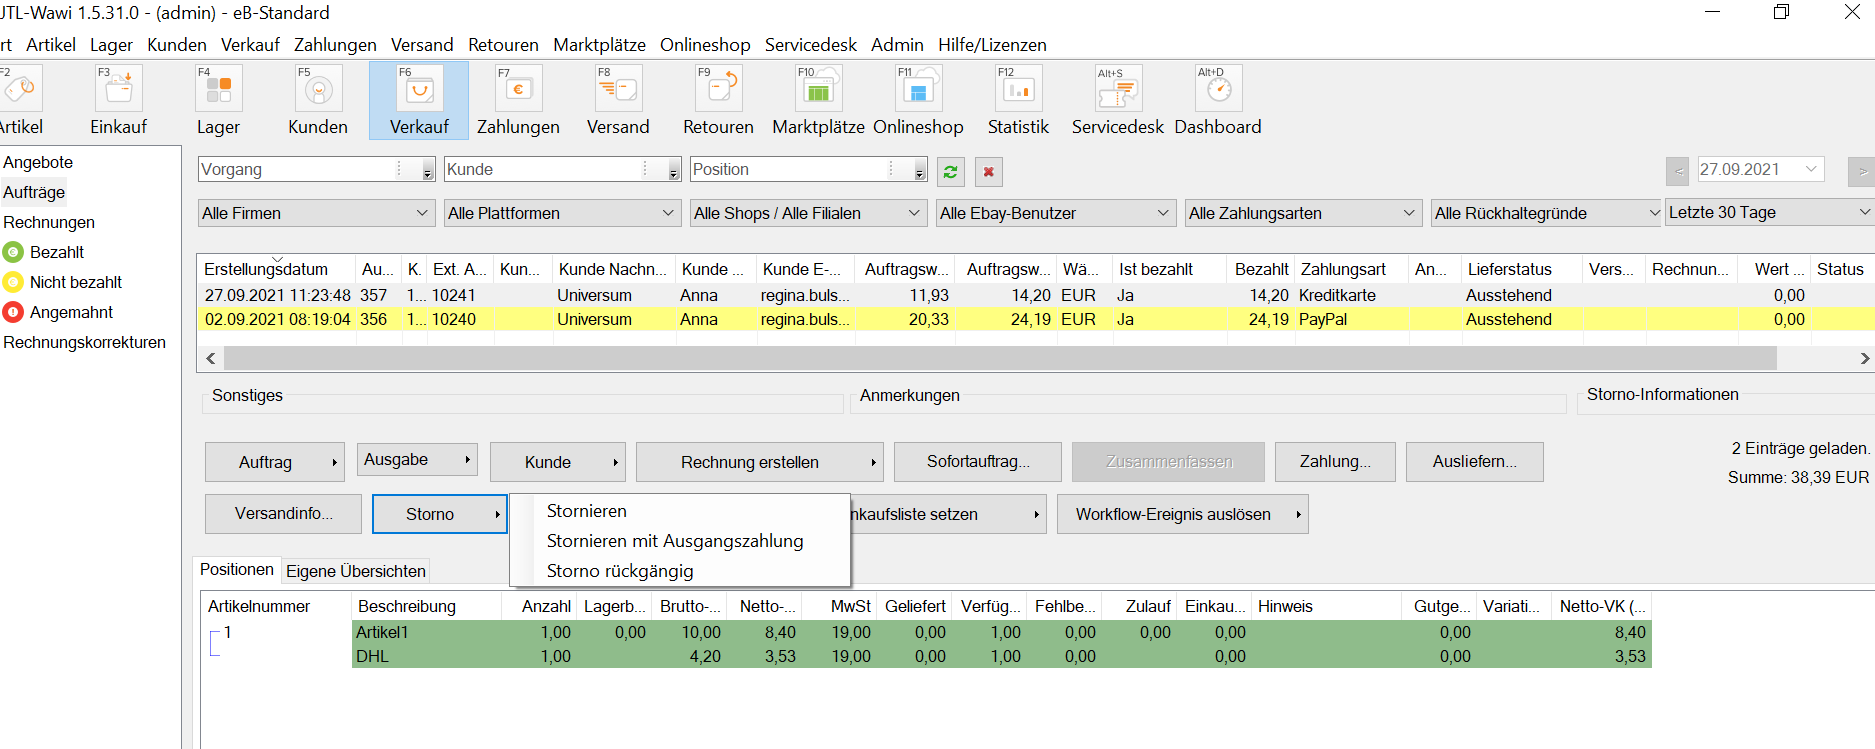Open the Alle Shops / Alle Filialen dropdown
The image size is (1875, 749).
click(808, 213)
